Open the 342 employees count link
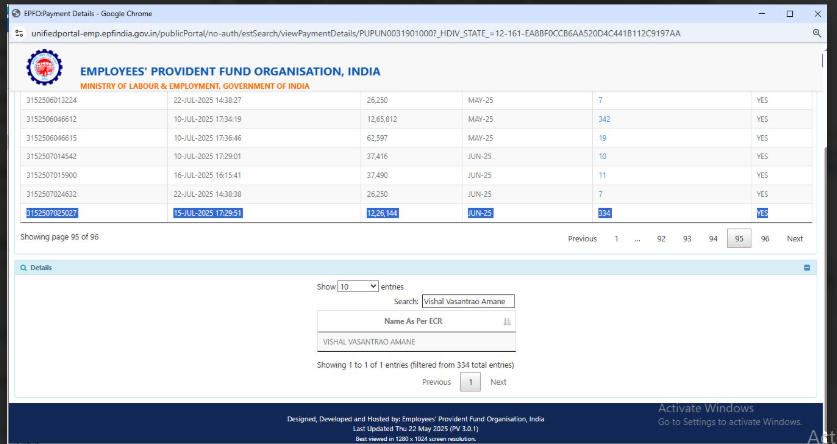The height and width of the screenshot is (444, 837). pyautogui.click(x=604, y=119)
